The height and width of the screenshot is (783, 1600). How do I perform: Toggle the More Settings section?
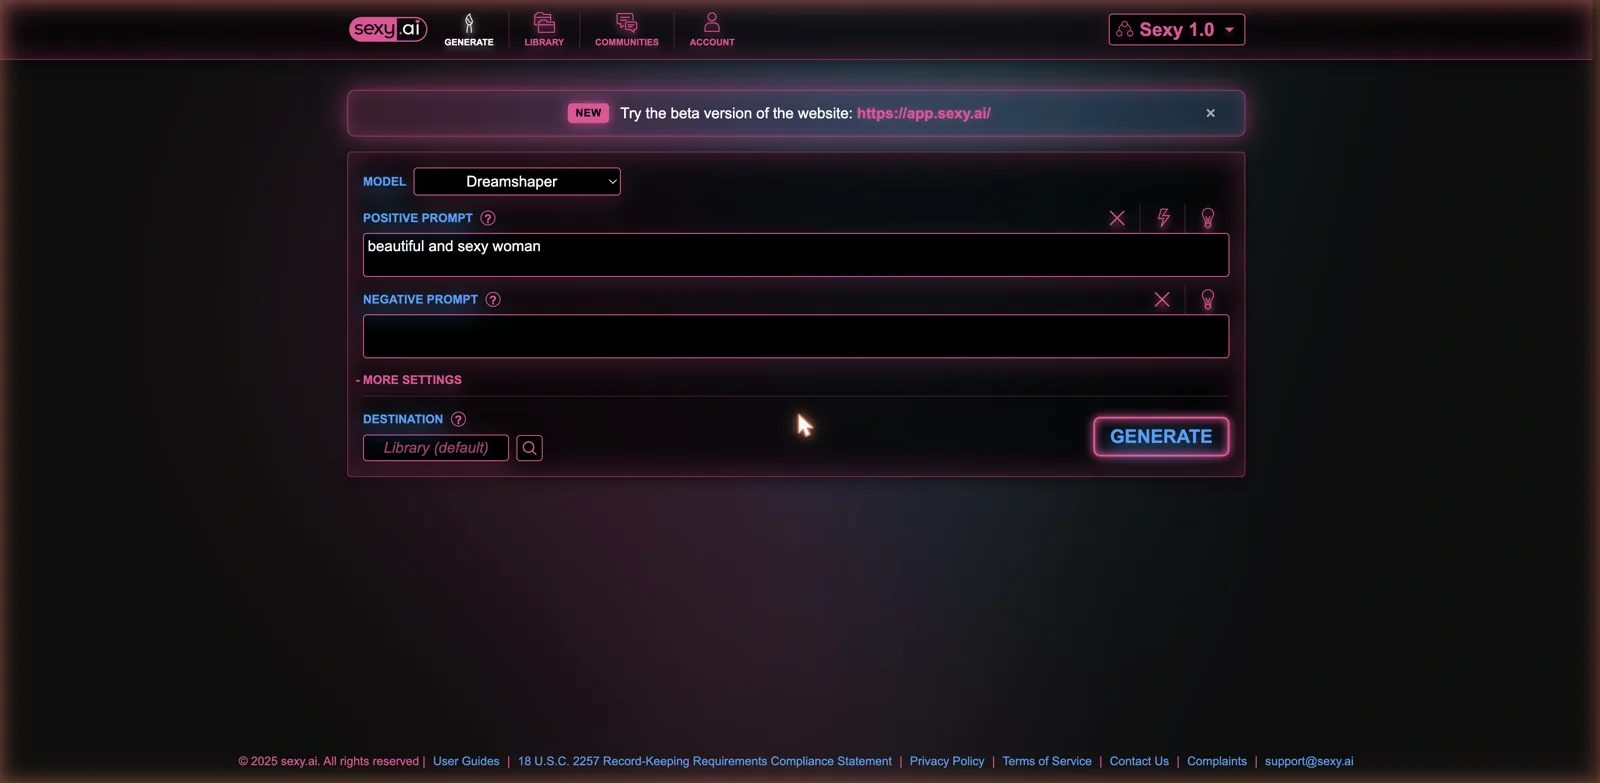(409, 380)
